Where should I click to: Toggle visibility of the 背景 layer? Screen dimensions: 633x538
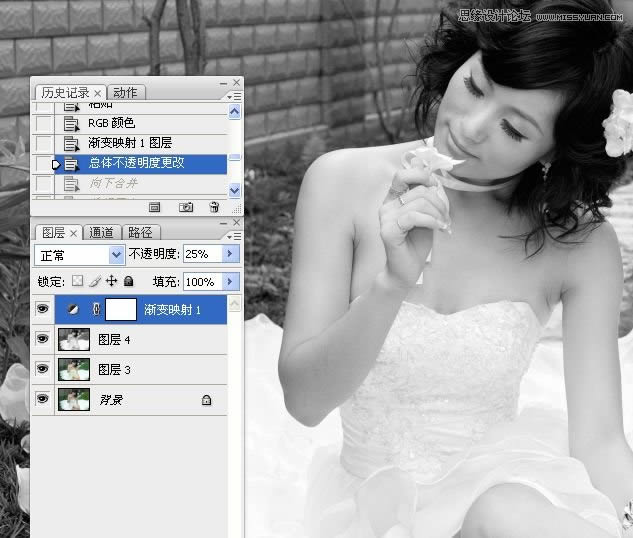tap(42, 399)
